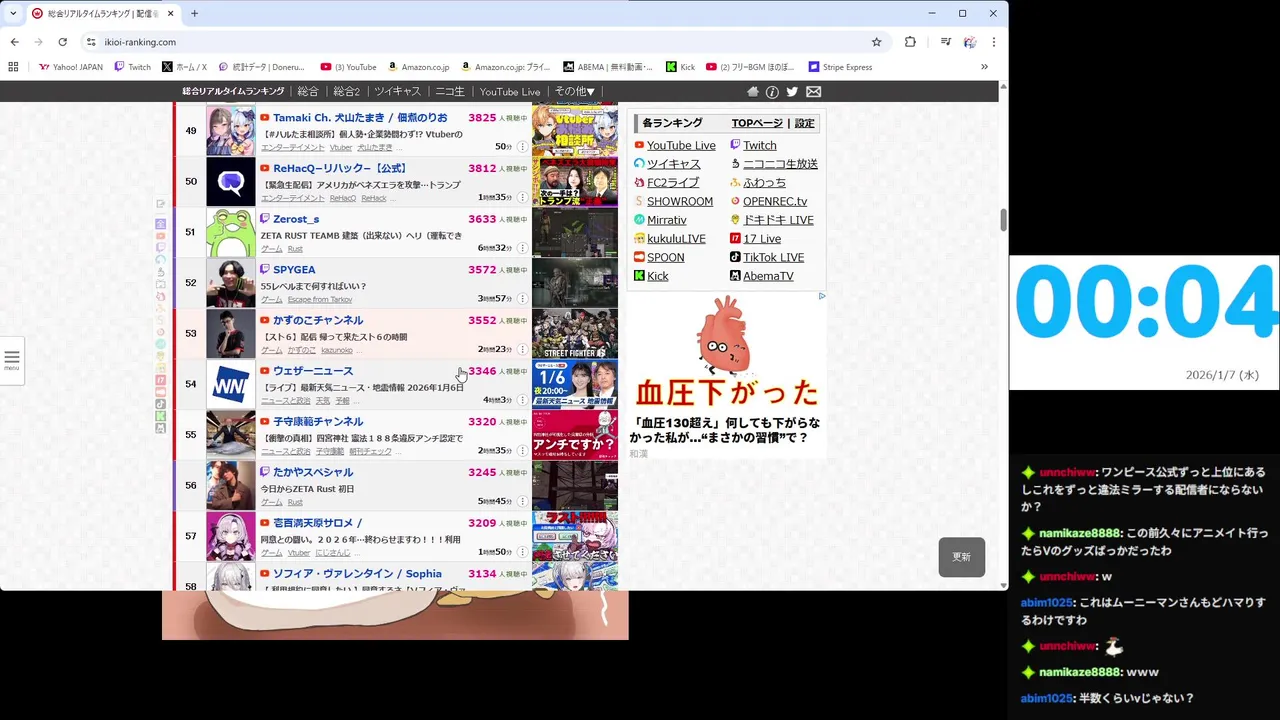Open the TOPページ link
The width and height of the screenshot is (1280, 720).
point(757,123)
